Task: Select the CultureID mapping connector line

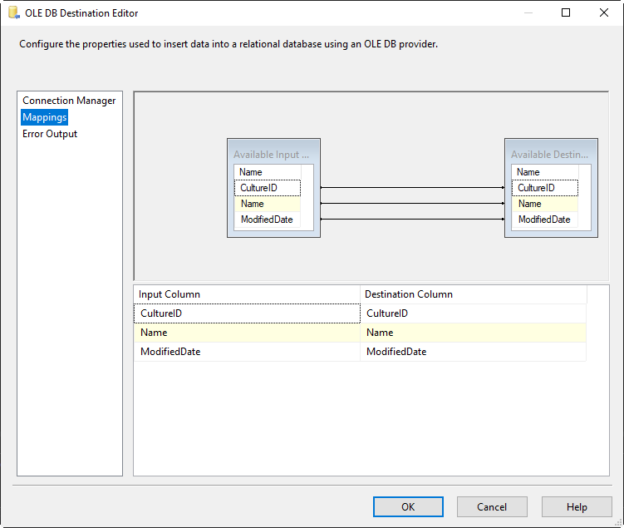Action: coord(412,187)
